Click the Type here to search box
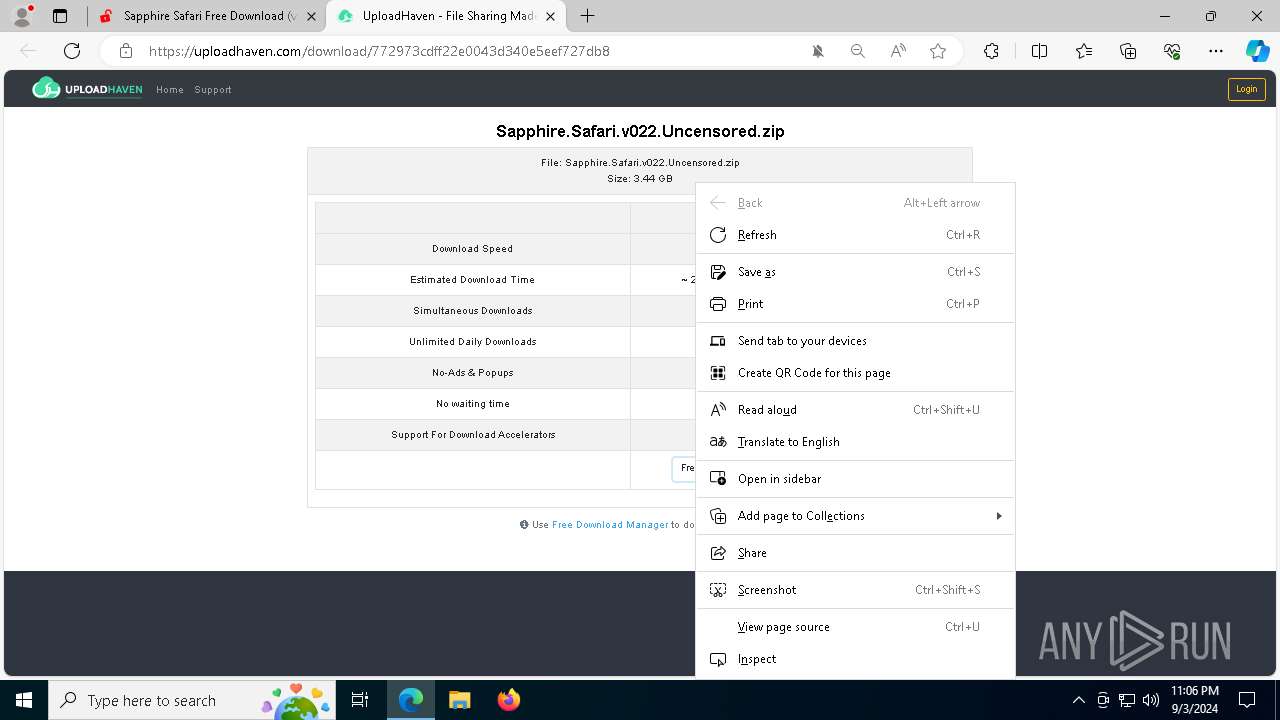This screenshot has height=720, width=1280. click(x=192, y=700)
